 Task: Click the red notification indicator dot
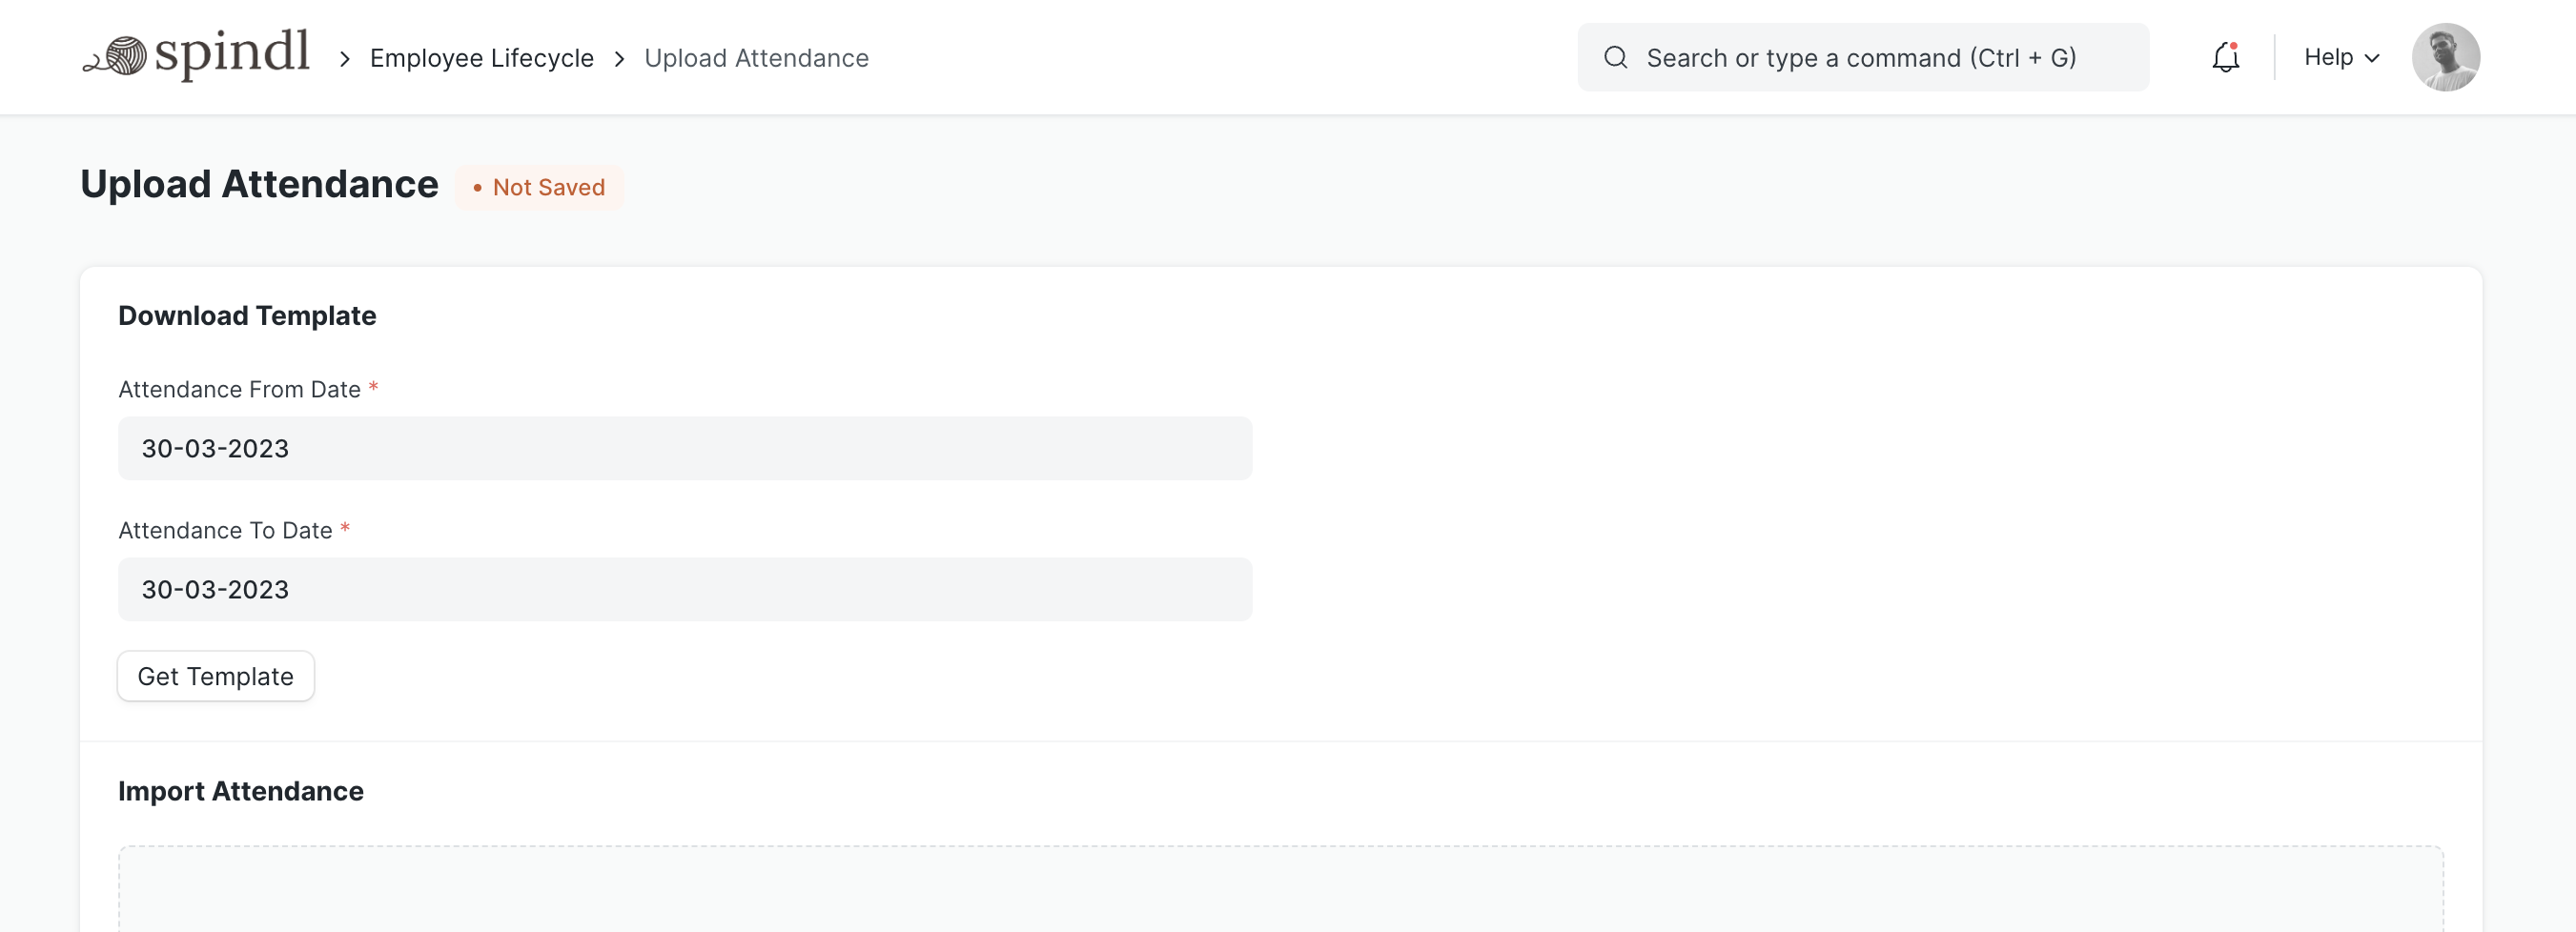coord(2235,46)
